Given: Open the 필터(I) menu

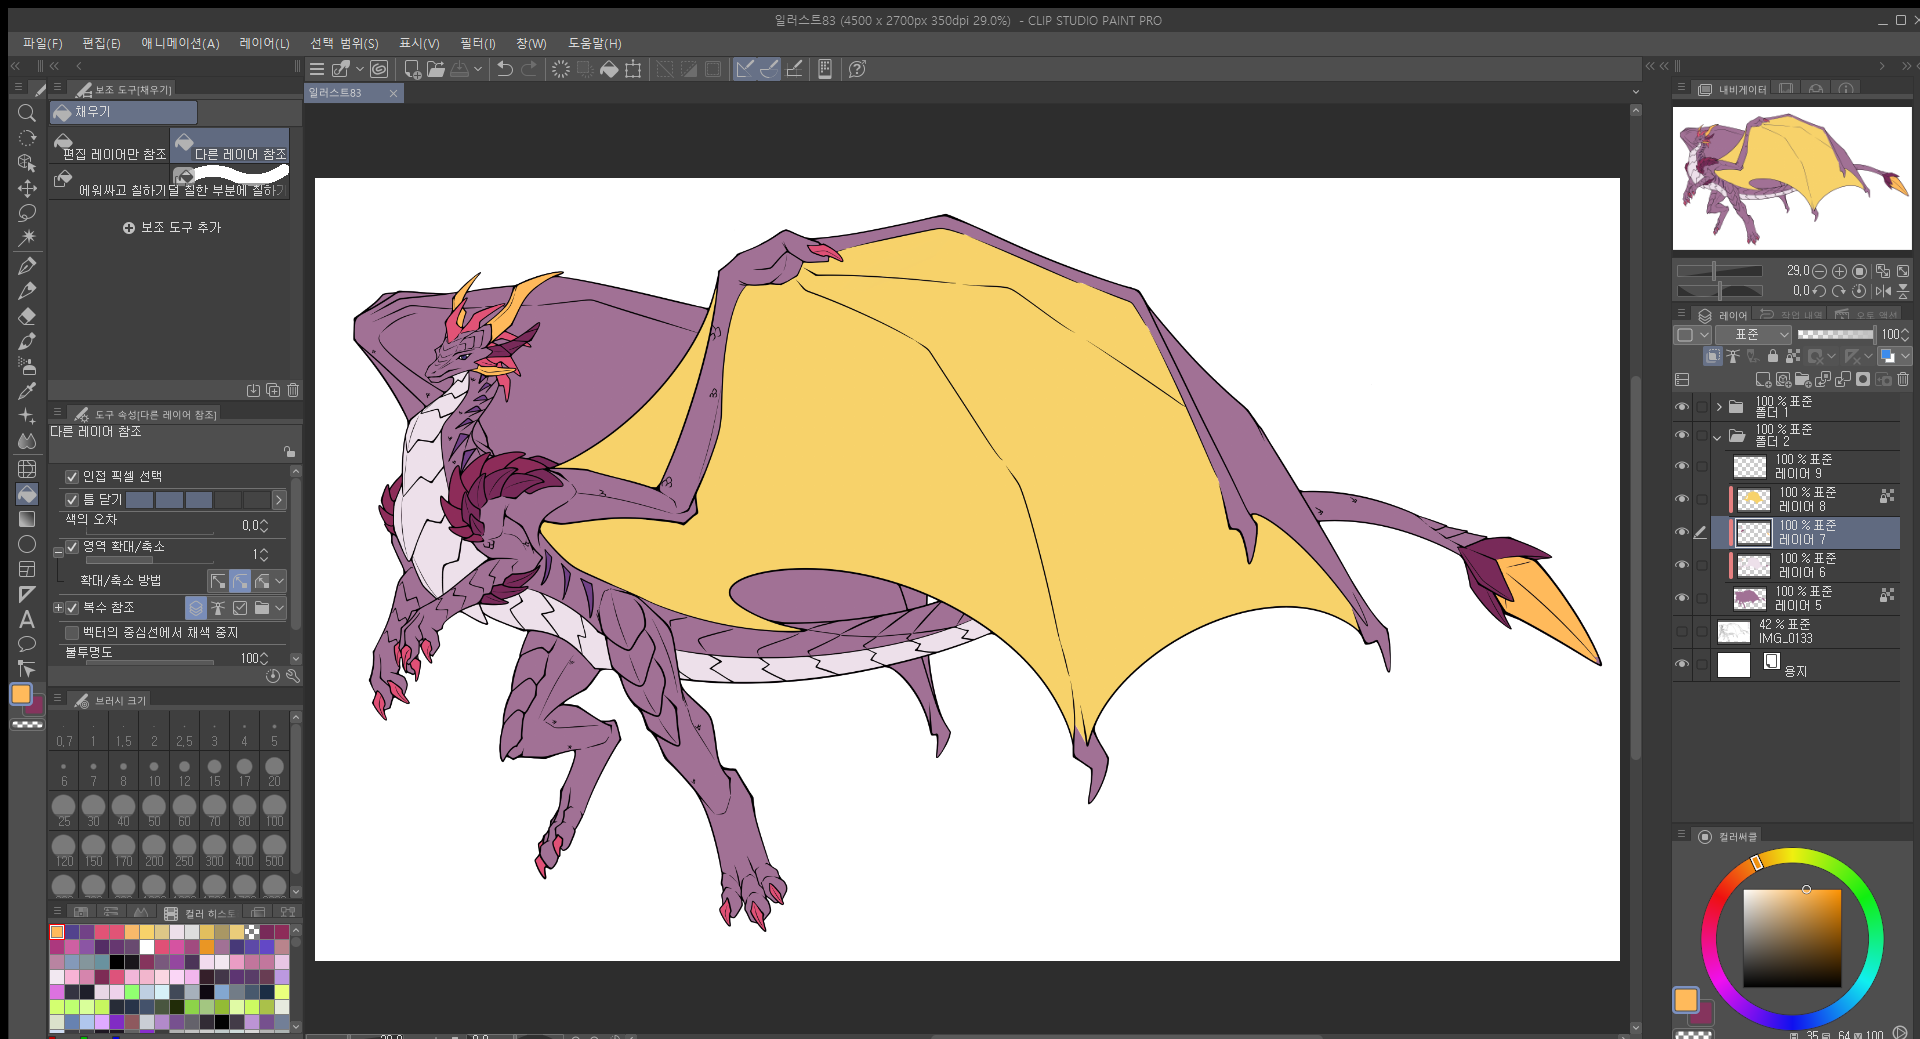Looking at the screenshot, I should click(477, 43).
